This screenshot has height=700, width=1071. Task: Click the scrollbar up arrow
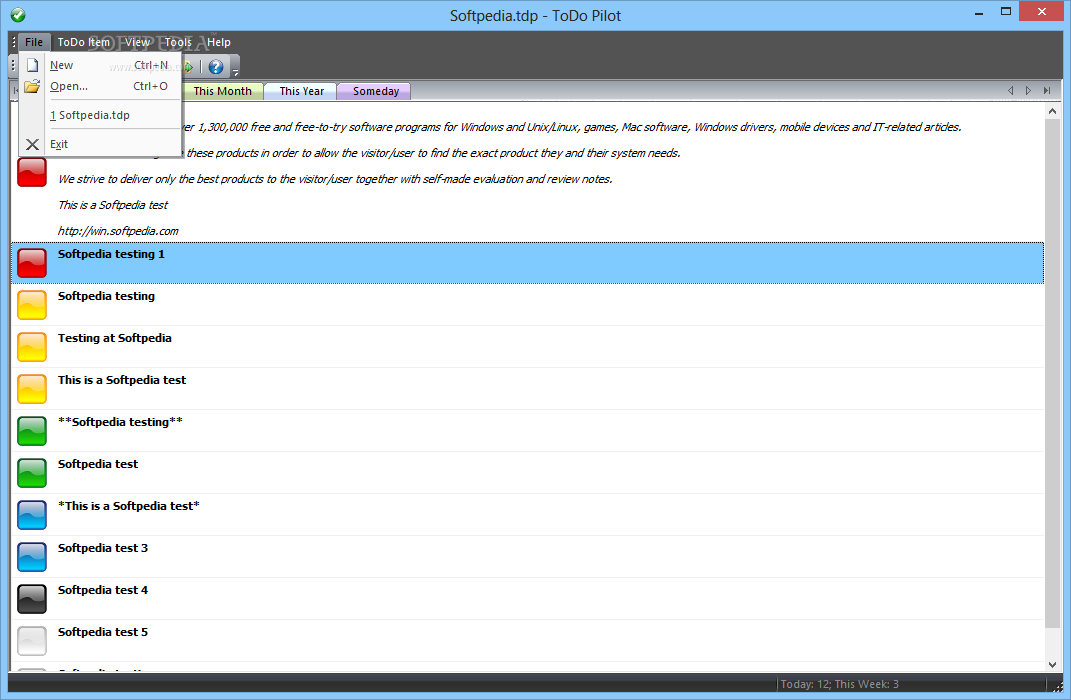pyautogui.click(x=1052, y=111)
